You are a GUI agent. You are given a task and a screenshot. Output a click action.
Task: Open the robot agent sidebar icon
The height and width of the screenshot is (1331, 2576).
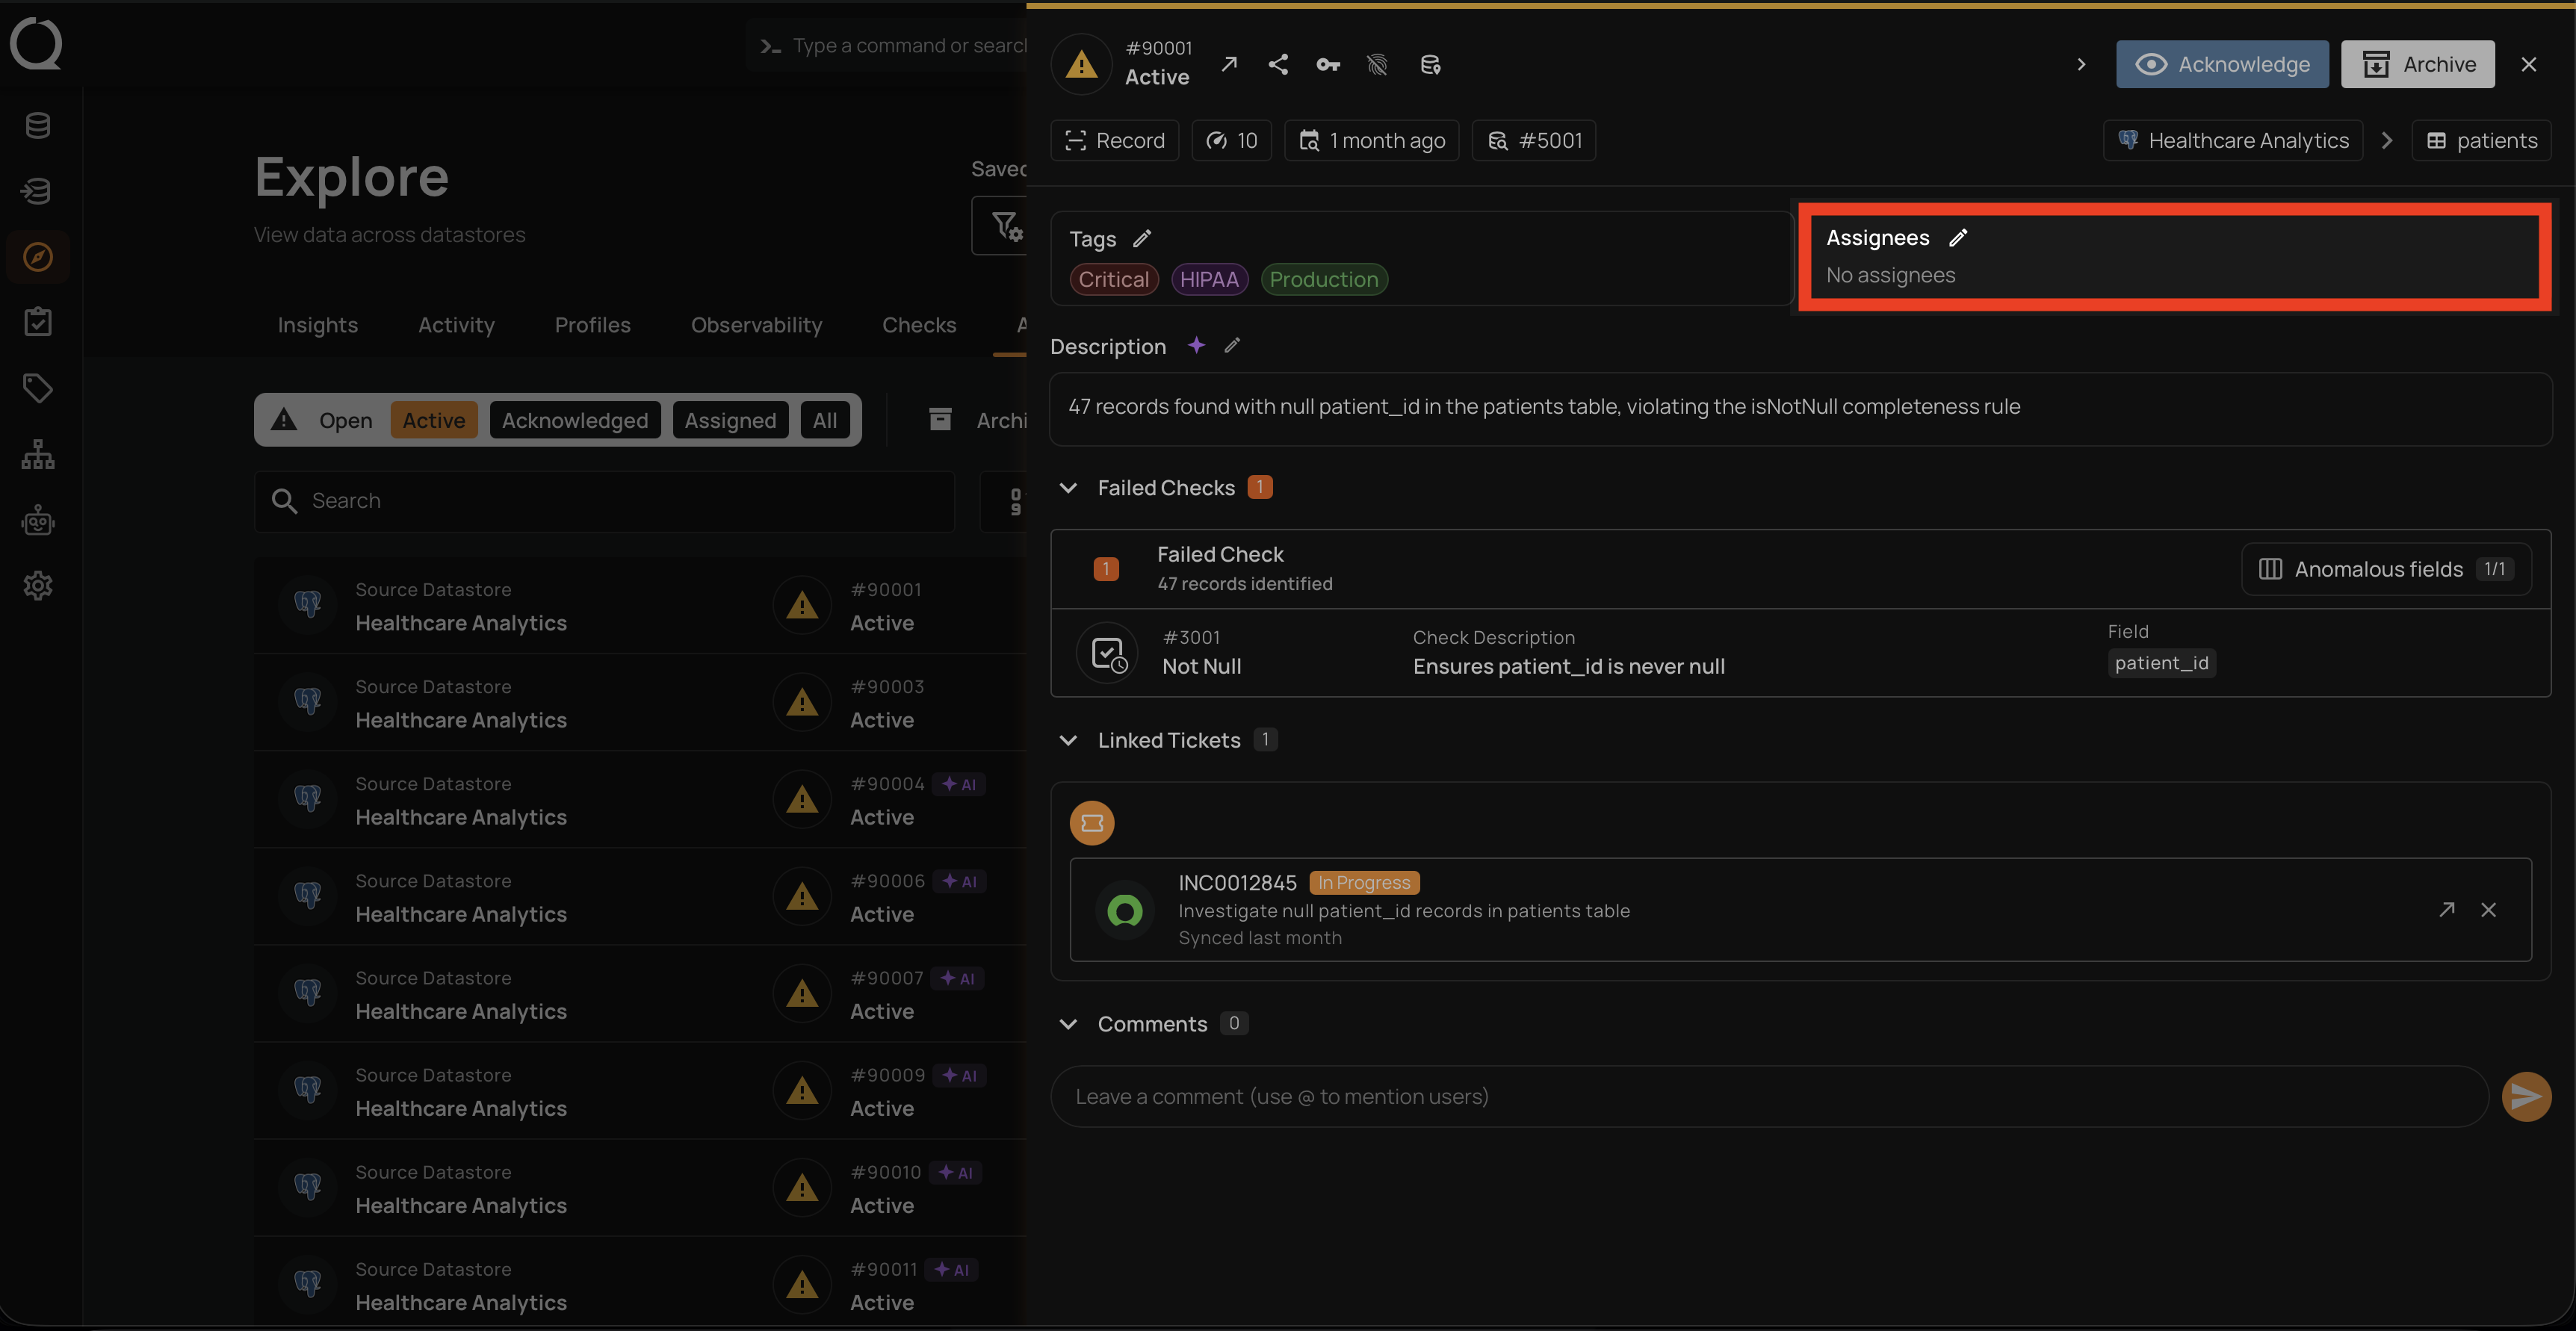point(38,520)
